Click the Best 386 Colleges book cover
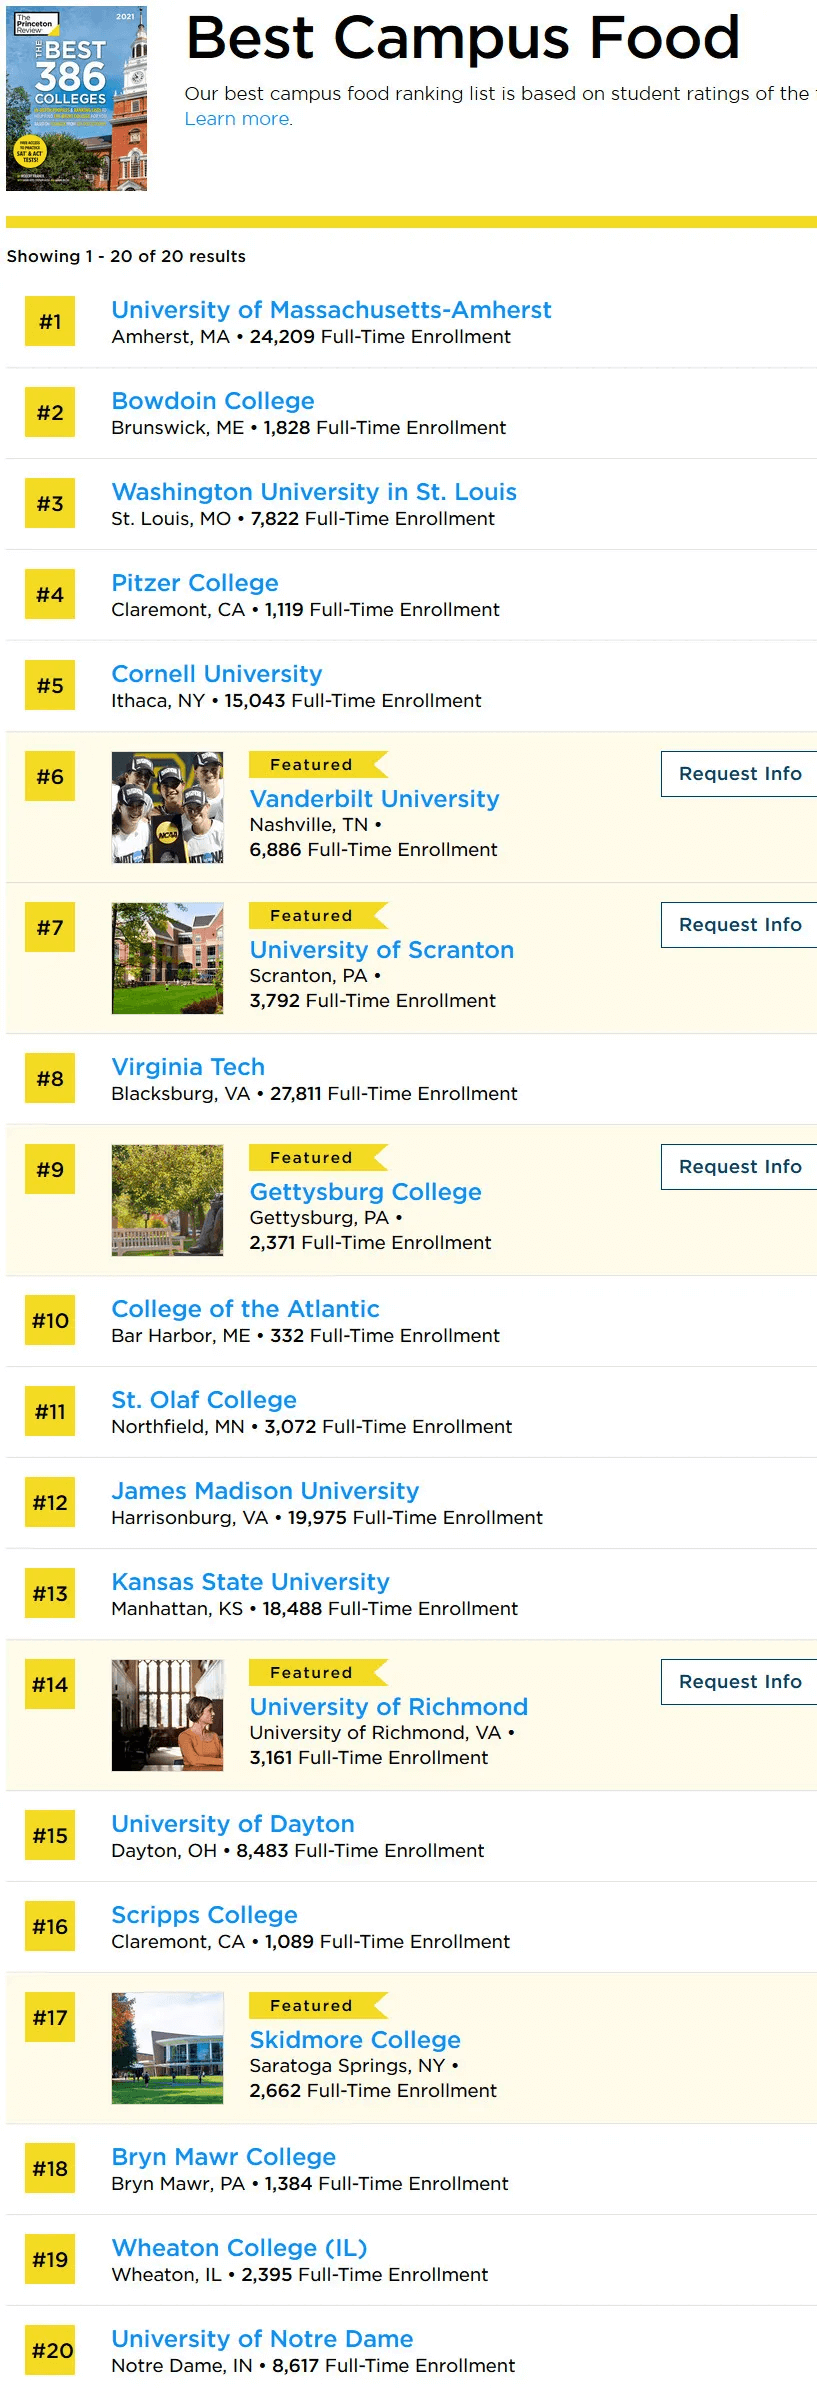Viewport: 817px width, 2392px height. click(x=76, y=98)
